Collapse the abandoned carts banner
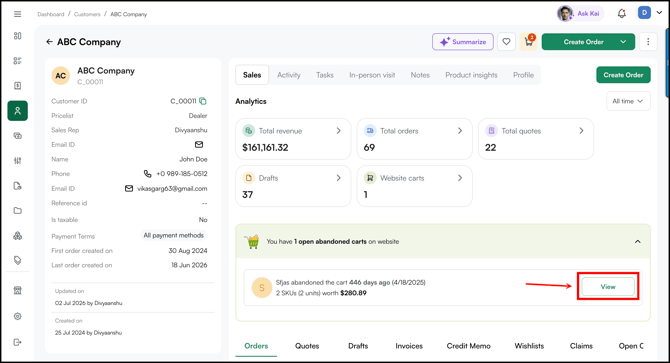This screenshot has width=670, height=363. [x=638, y=242]
